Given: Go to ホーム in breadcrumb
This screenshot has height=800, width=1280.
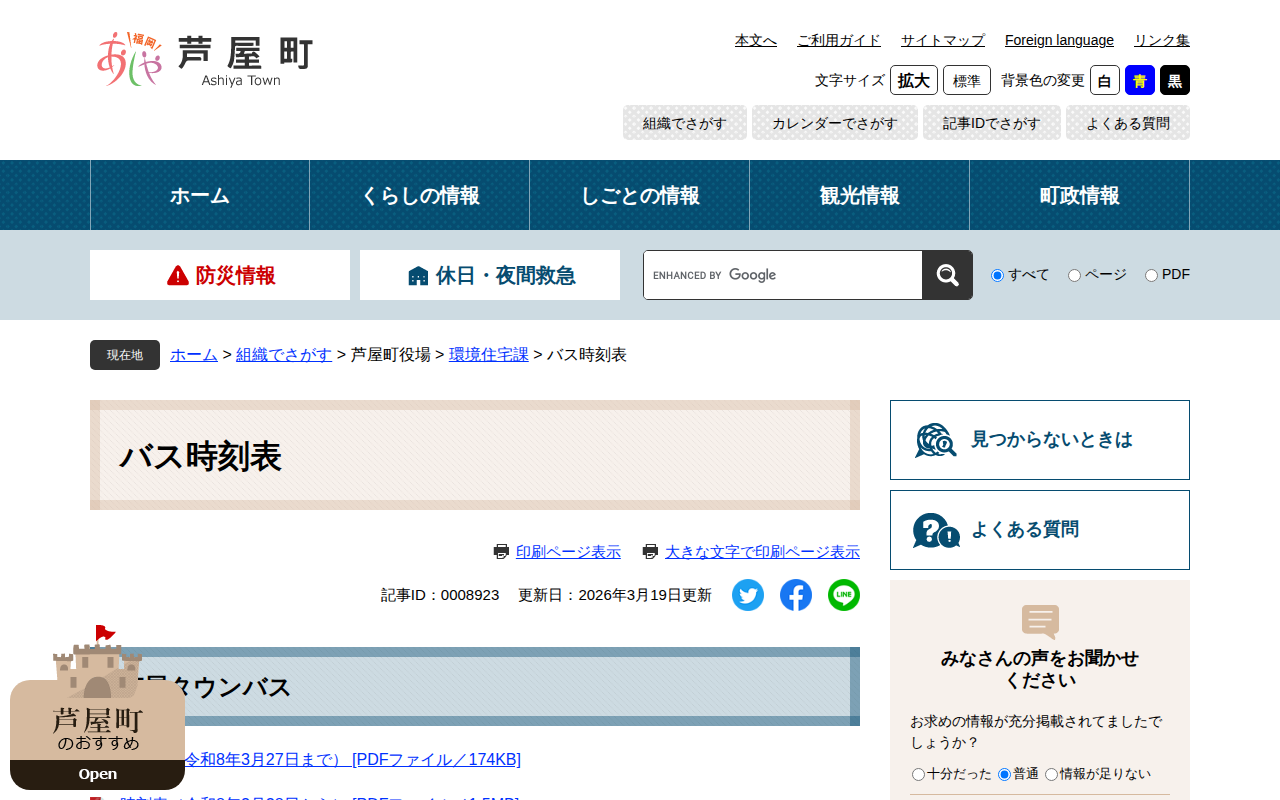Looking at the screenshot, I should [194, 355].
